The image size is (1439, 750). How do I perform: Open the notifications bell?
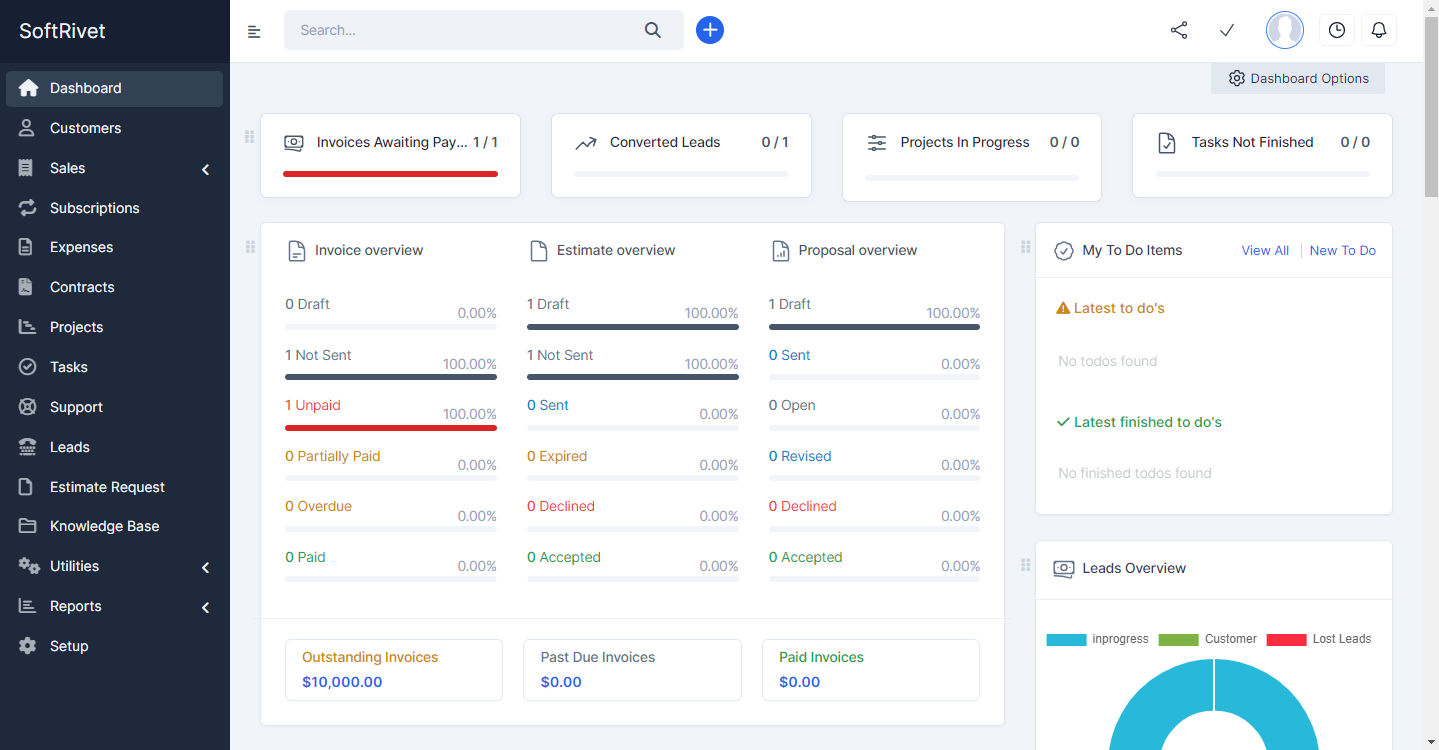[1379, 30]
